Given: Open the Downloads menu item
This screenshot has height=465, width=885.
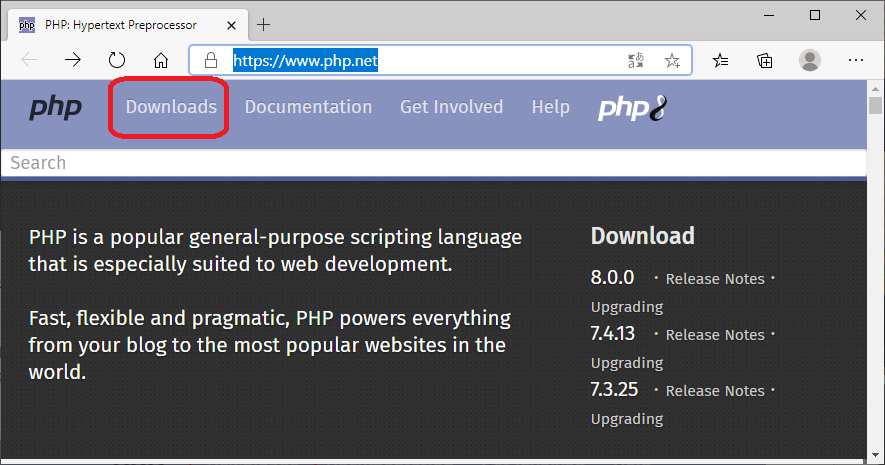Looking at the screenshot, I should tap(171, 107).
